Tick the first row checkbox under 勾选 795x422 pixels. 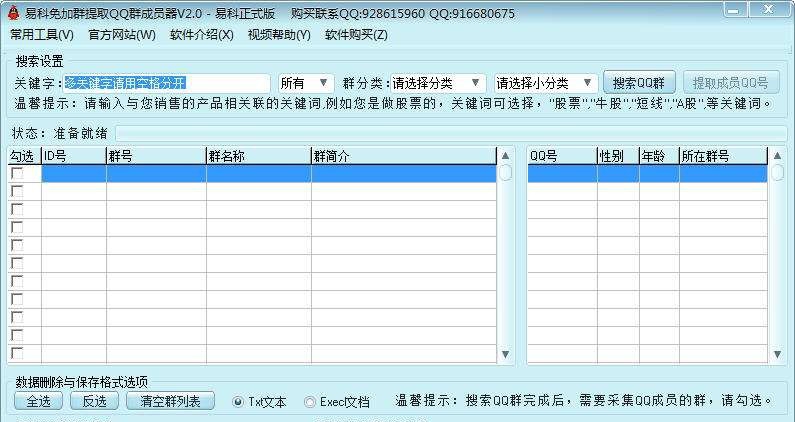pyautogui.click(x=17, y=173)
